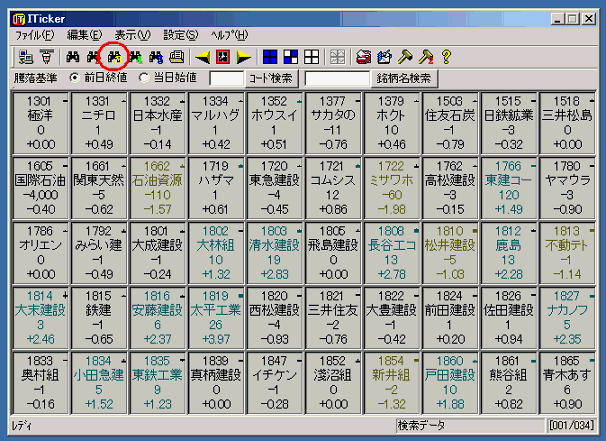The width and height of the screenshot is (606, 441).
Task: Click the コード検索 button
Action: pos(271,78)
